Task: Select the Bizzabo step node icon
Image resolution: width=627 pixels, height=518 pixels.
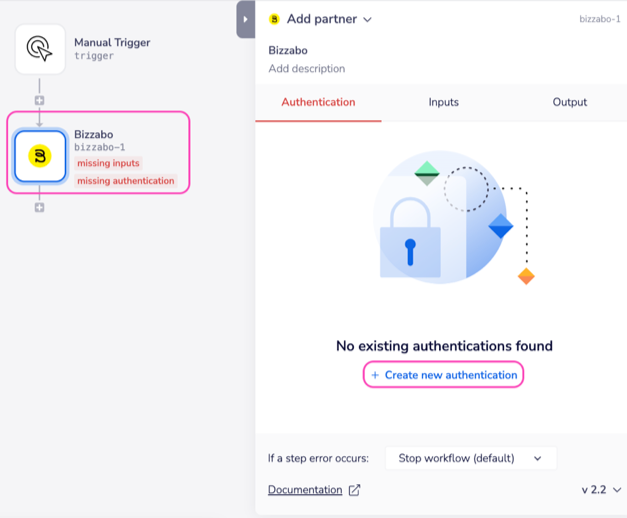Action: (40, 156)
